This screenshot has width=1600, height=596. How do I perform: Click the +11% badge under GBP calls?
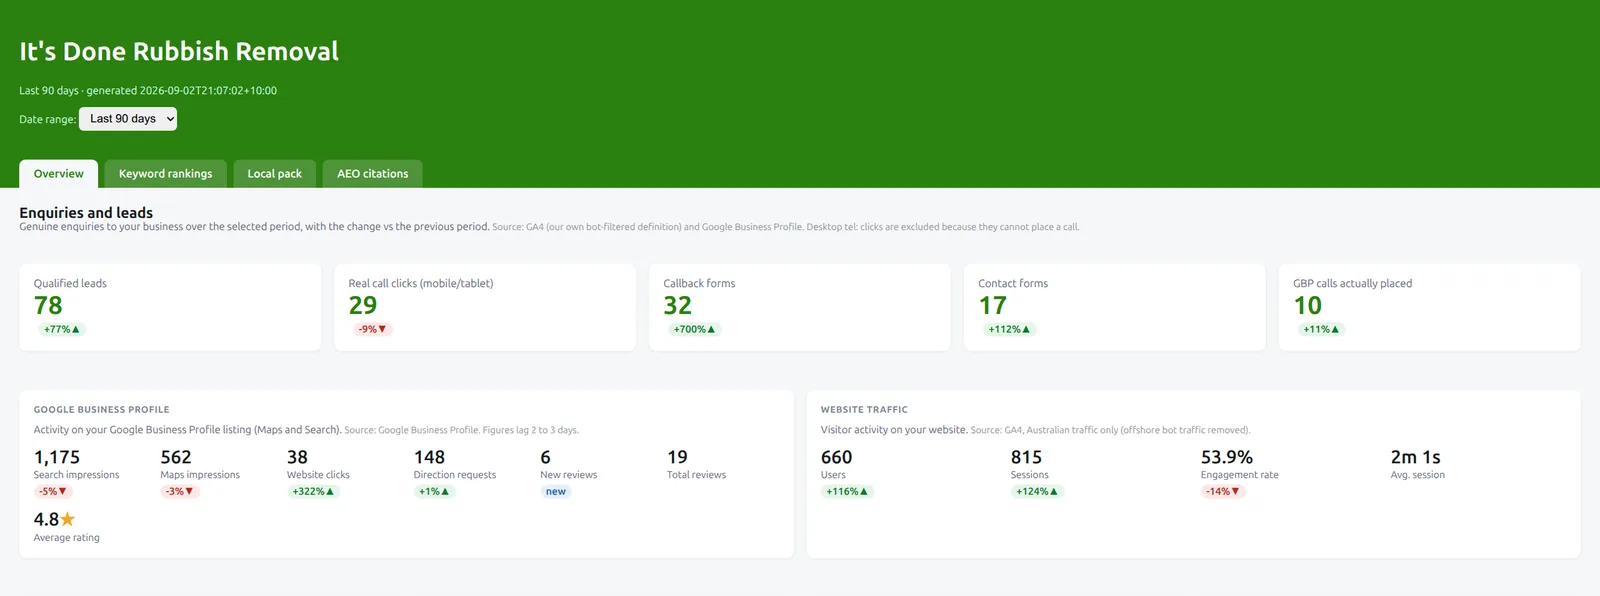(1321, 329)
